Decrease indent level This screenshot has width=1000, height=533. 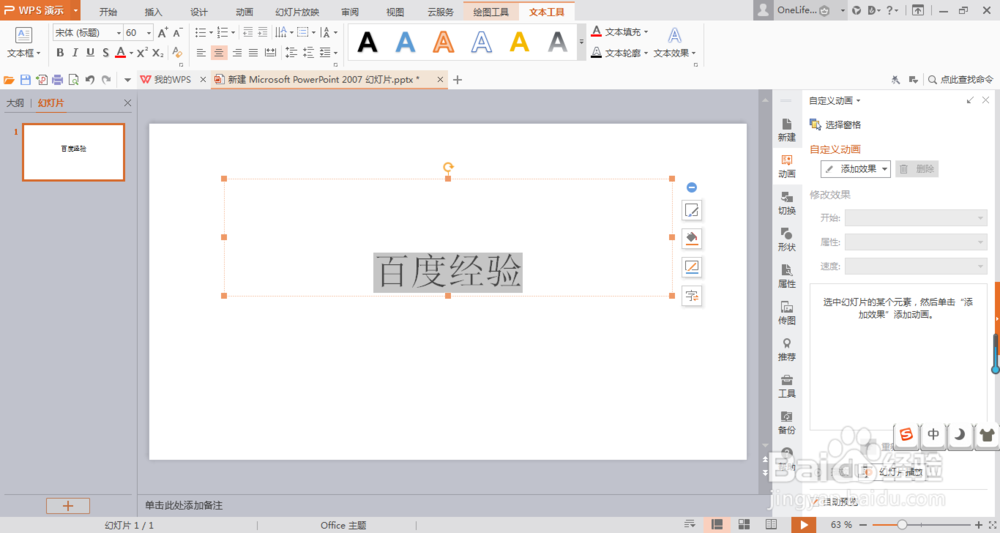[247, 33]
